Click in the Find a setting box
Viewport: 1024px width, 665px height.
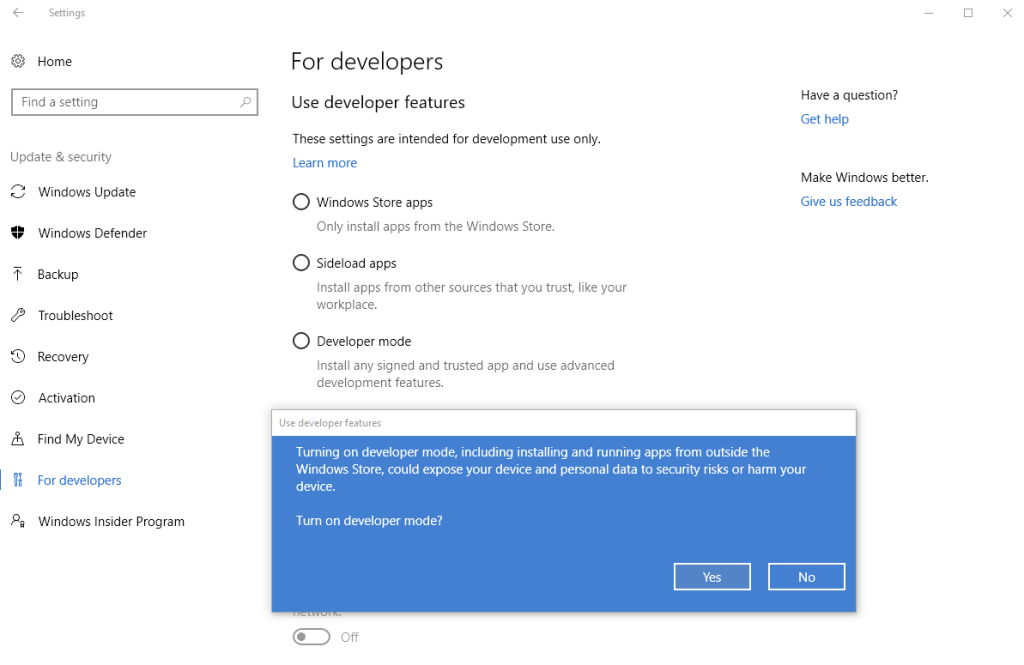click(125, 102)
